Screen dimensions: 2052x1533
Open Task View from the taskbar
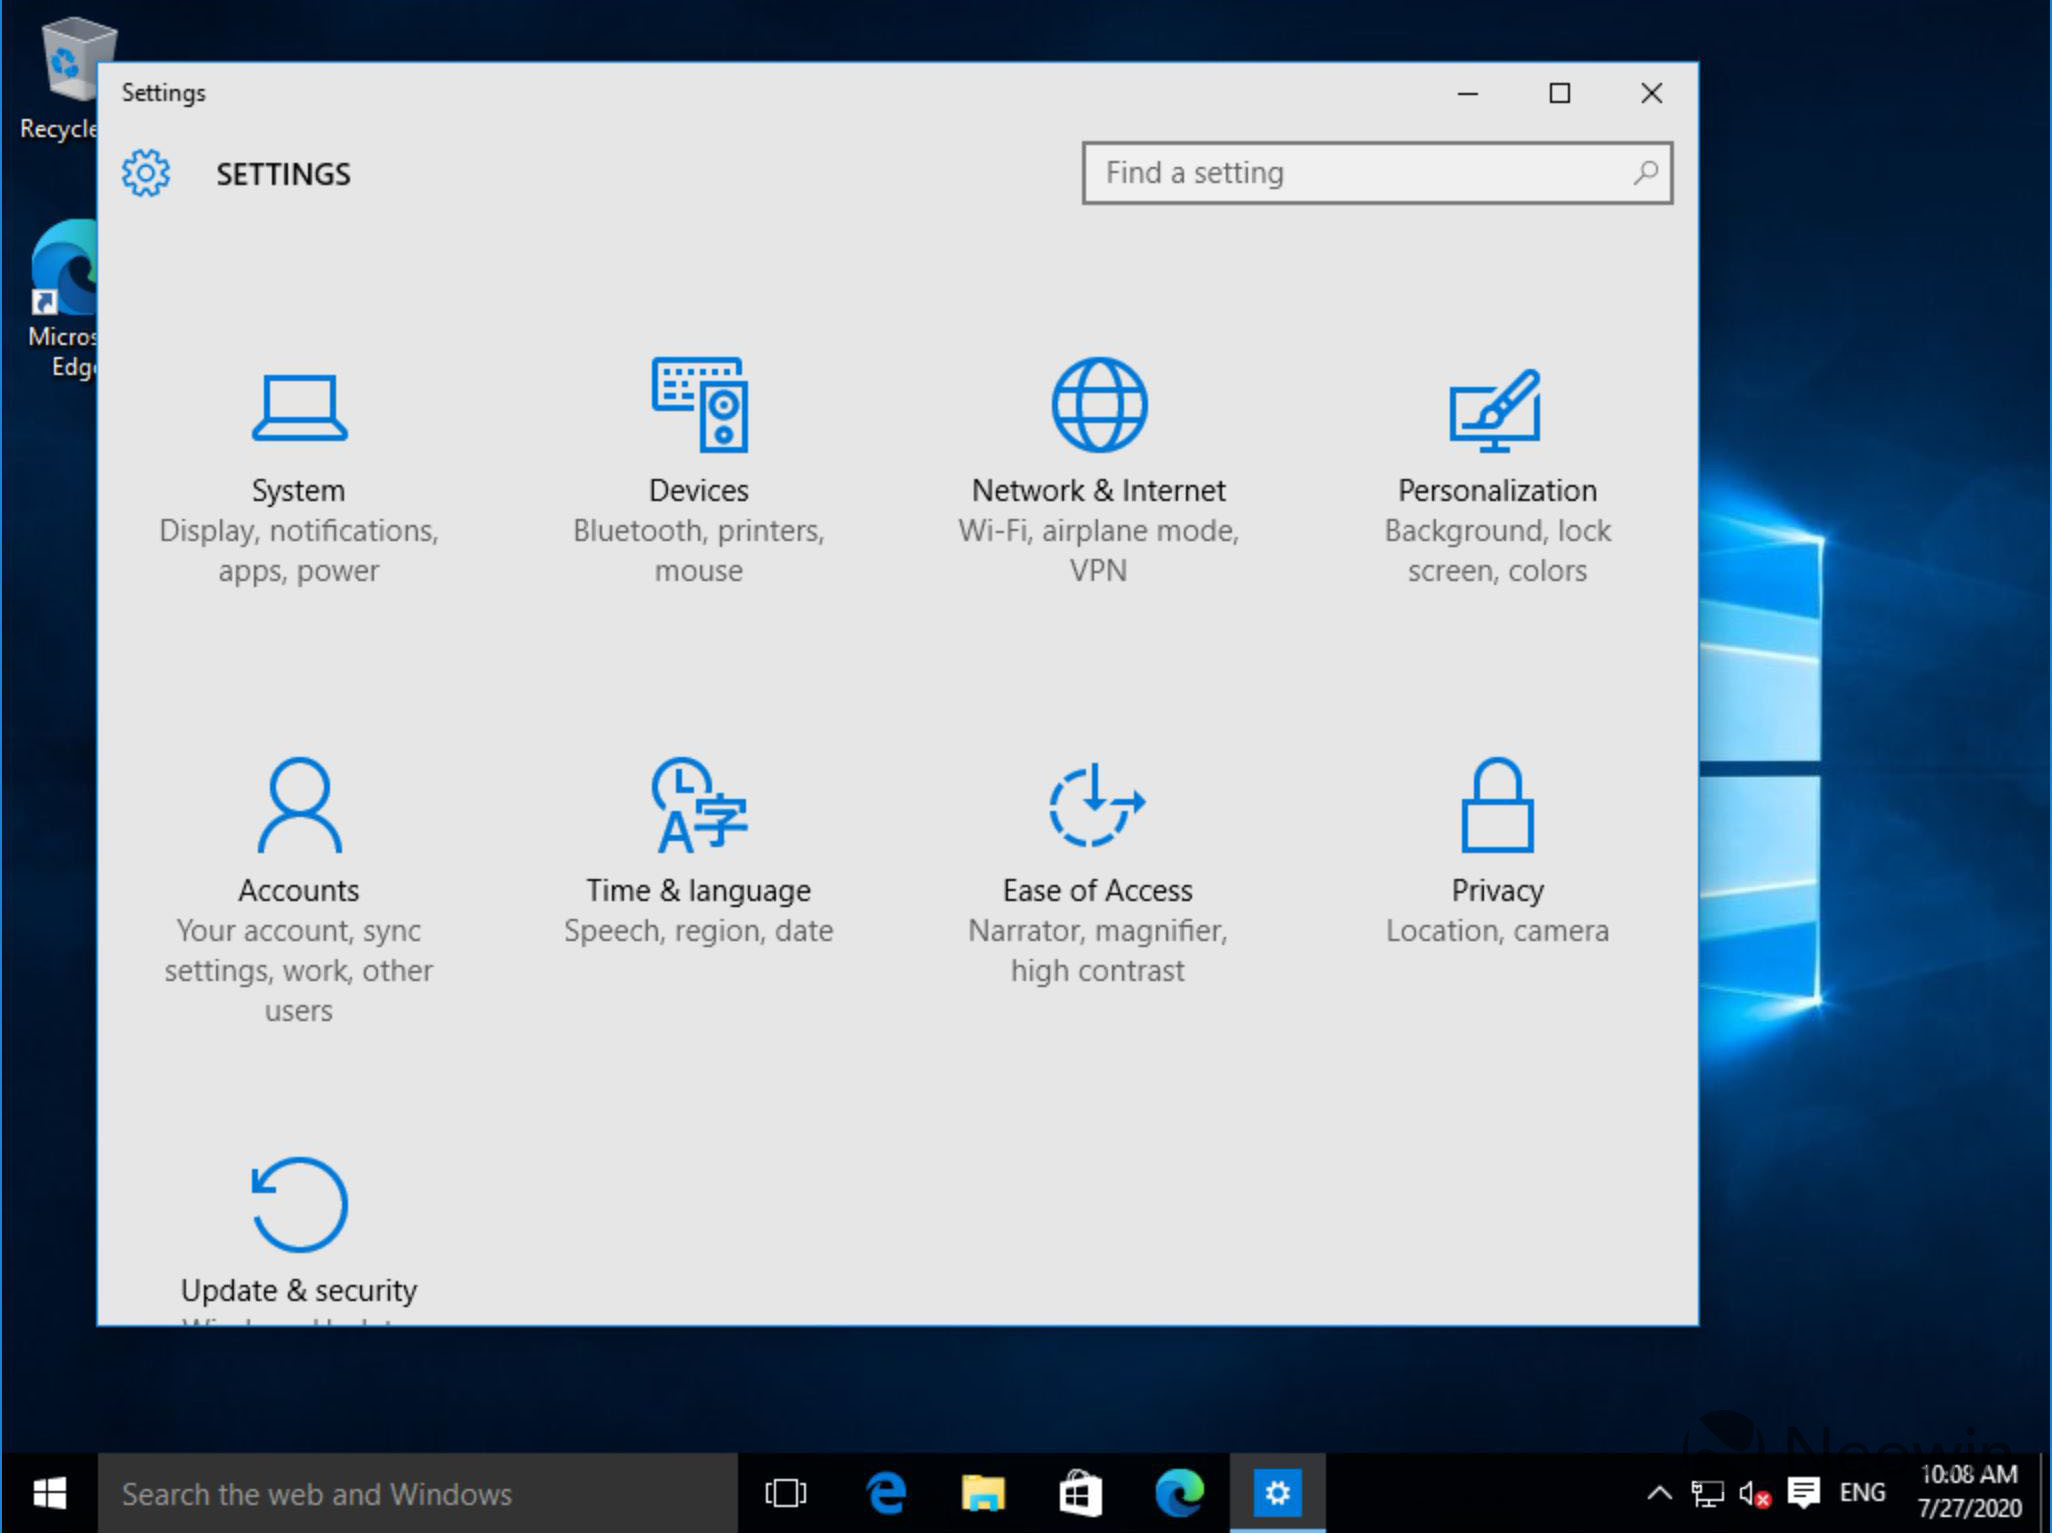coord(786,1493)
